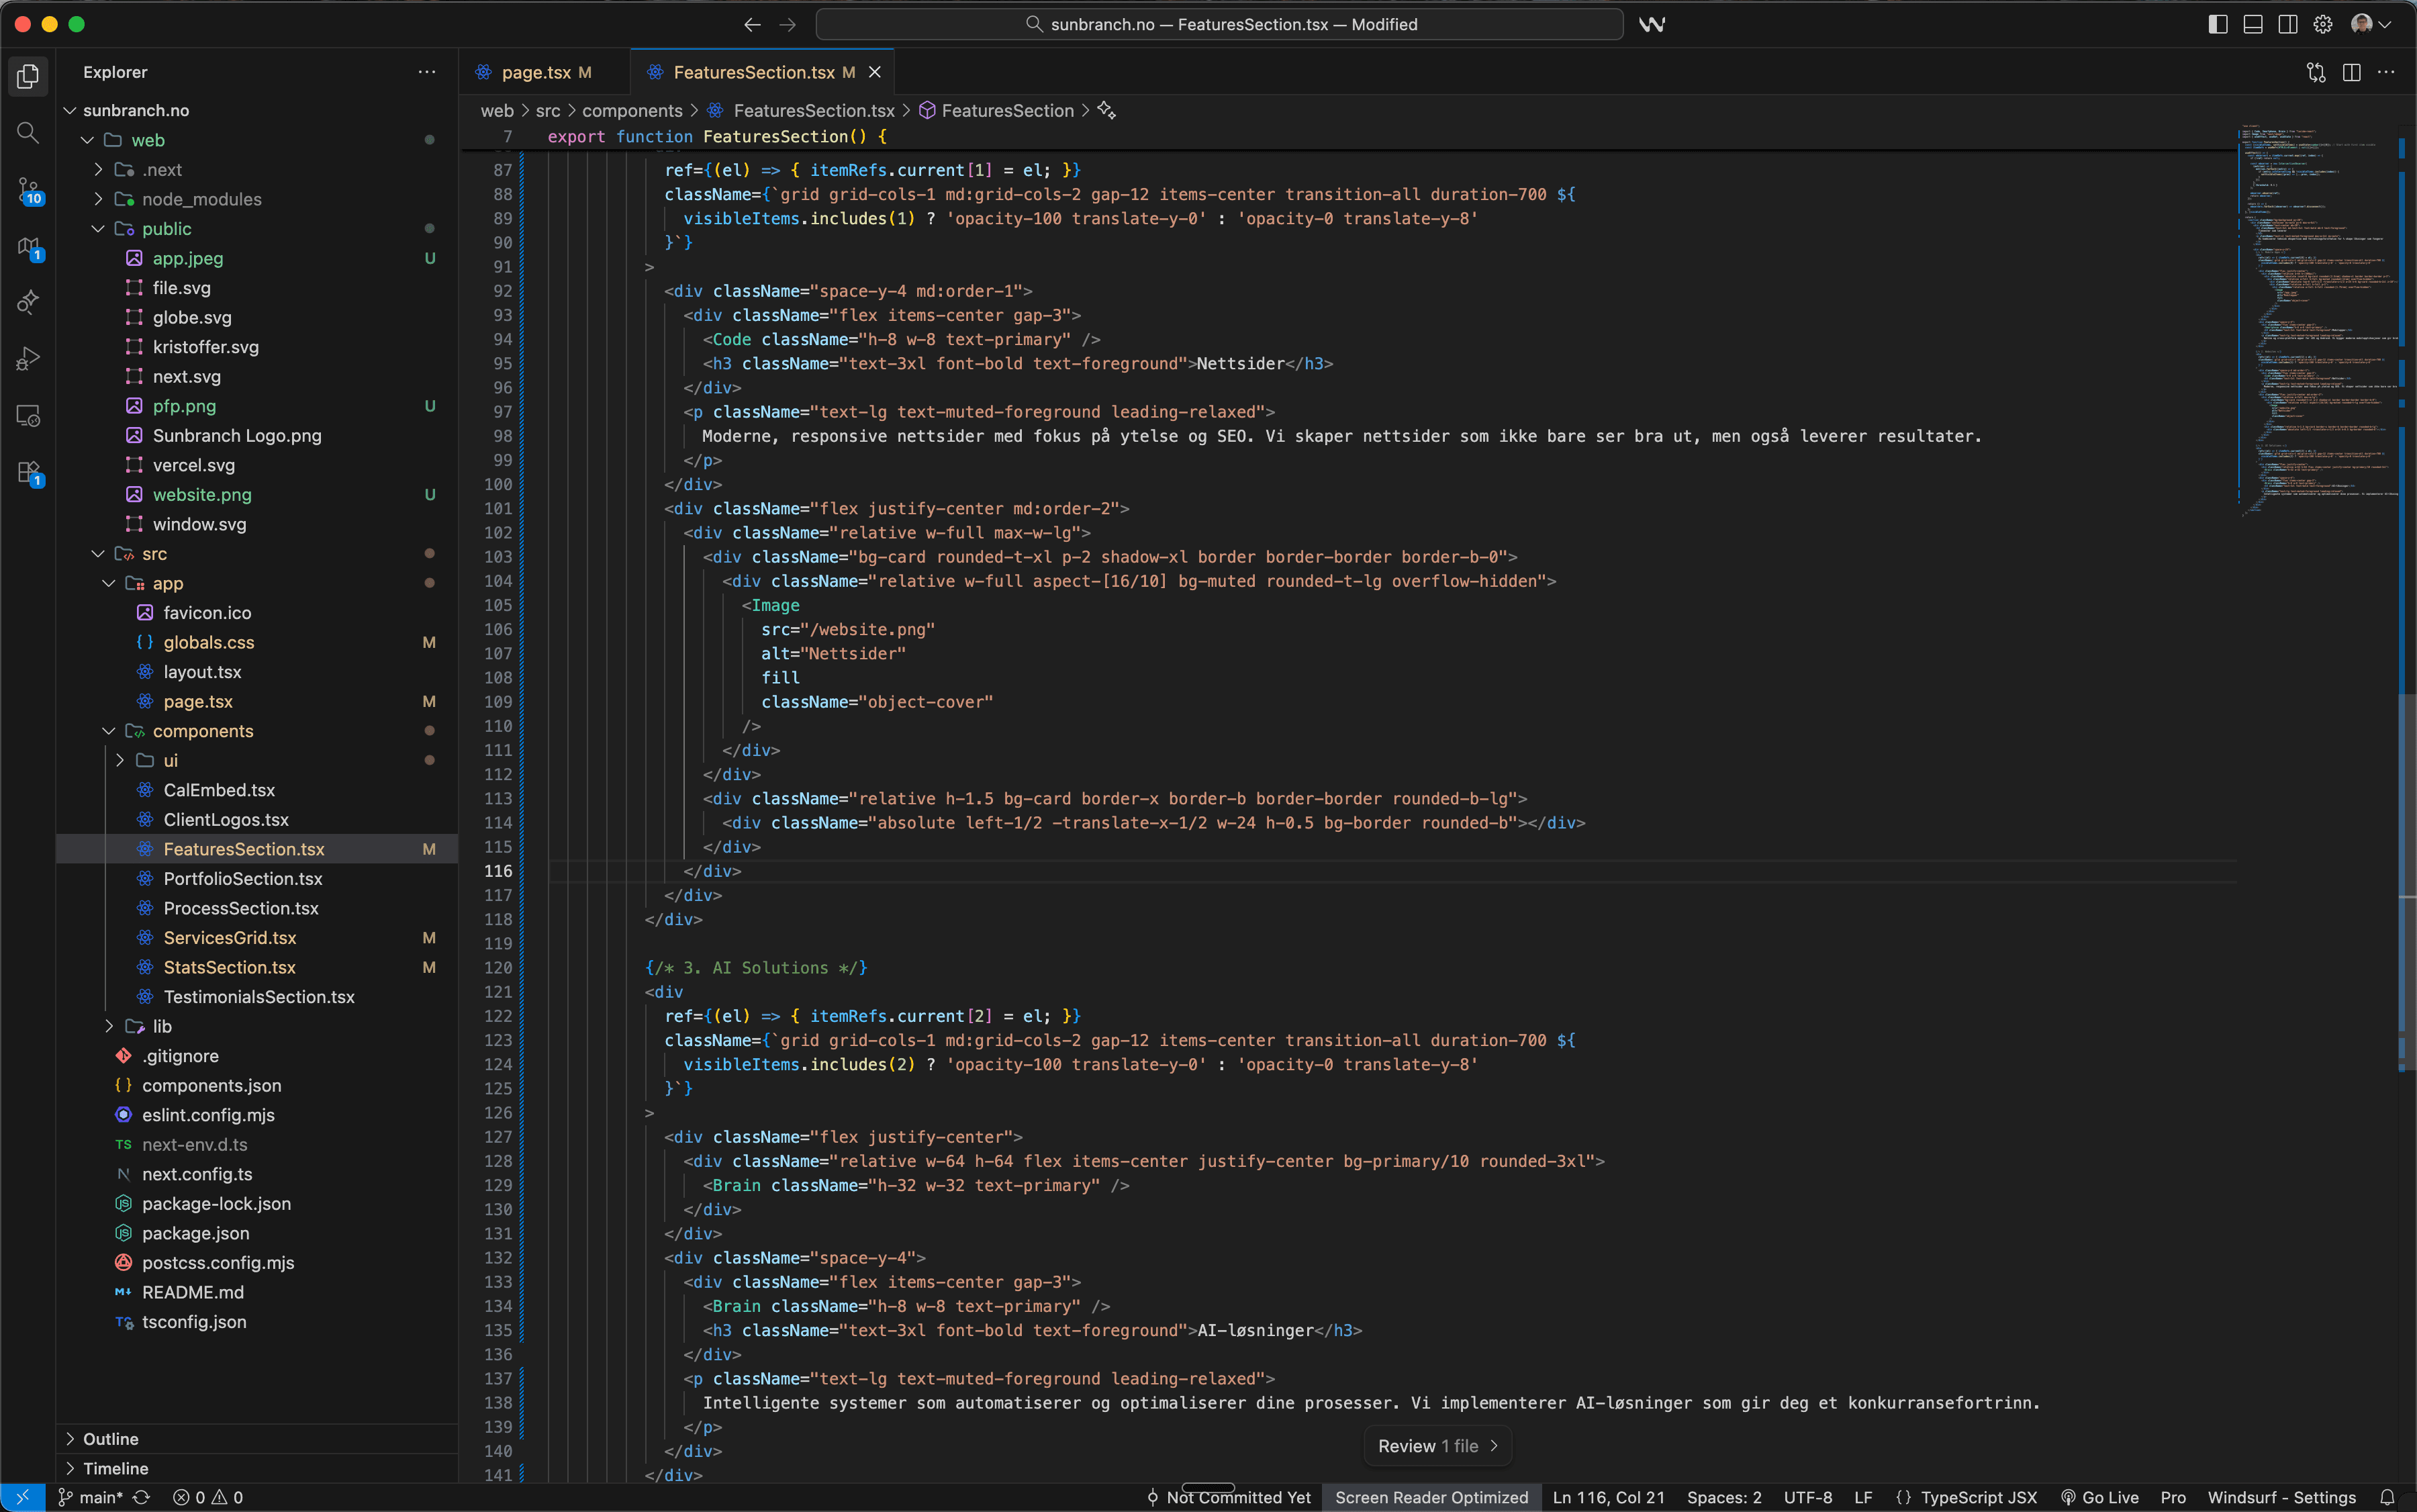Viewport: 2417px width, 1512px height.
Task: Collapse the components folder
Action: point(202,731)
